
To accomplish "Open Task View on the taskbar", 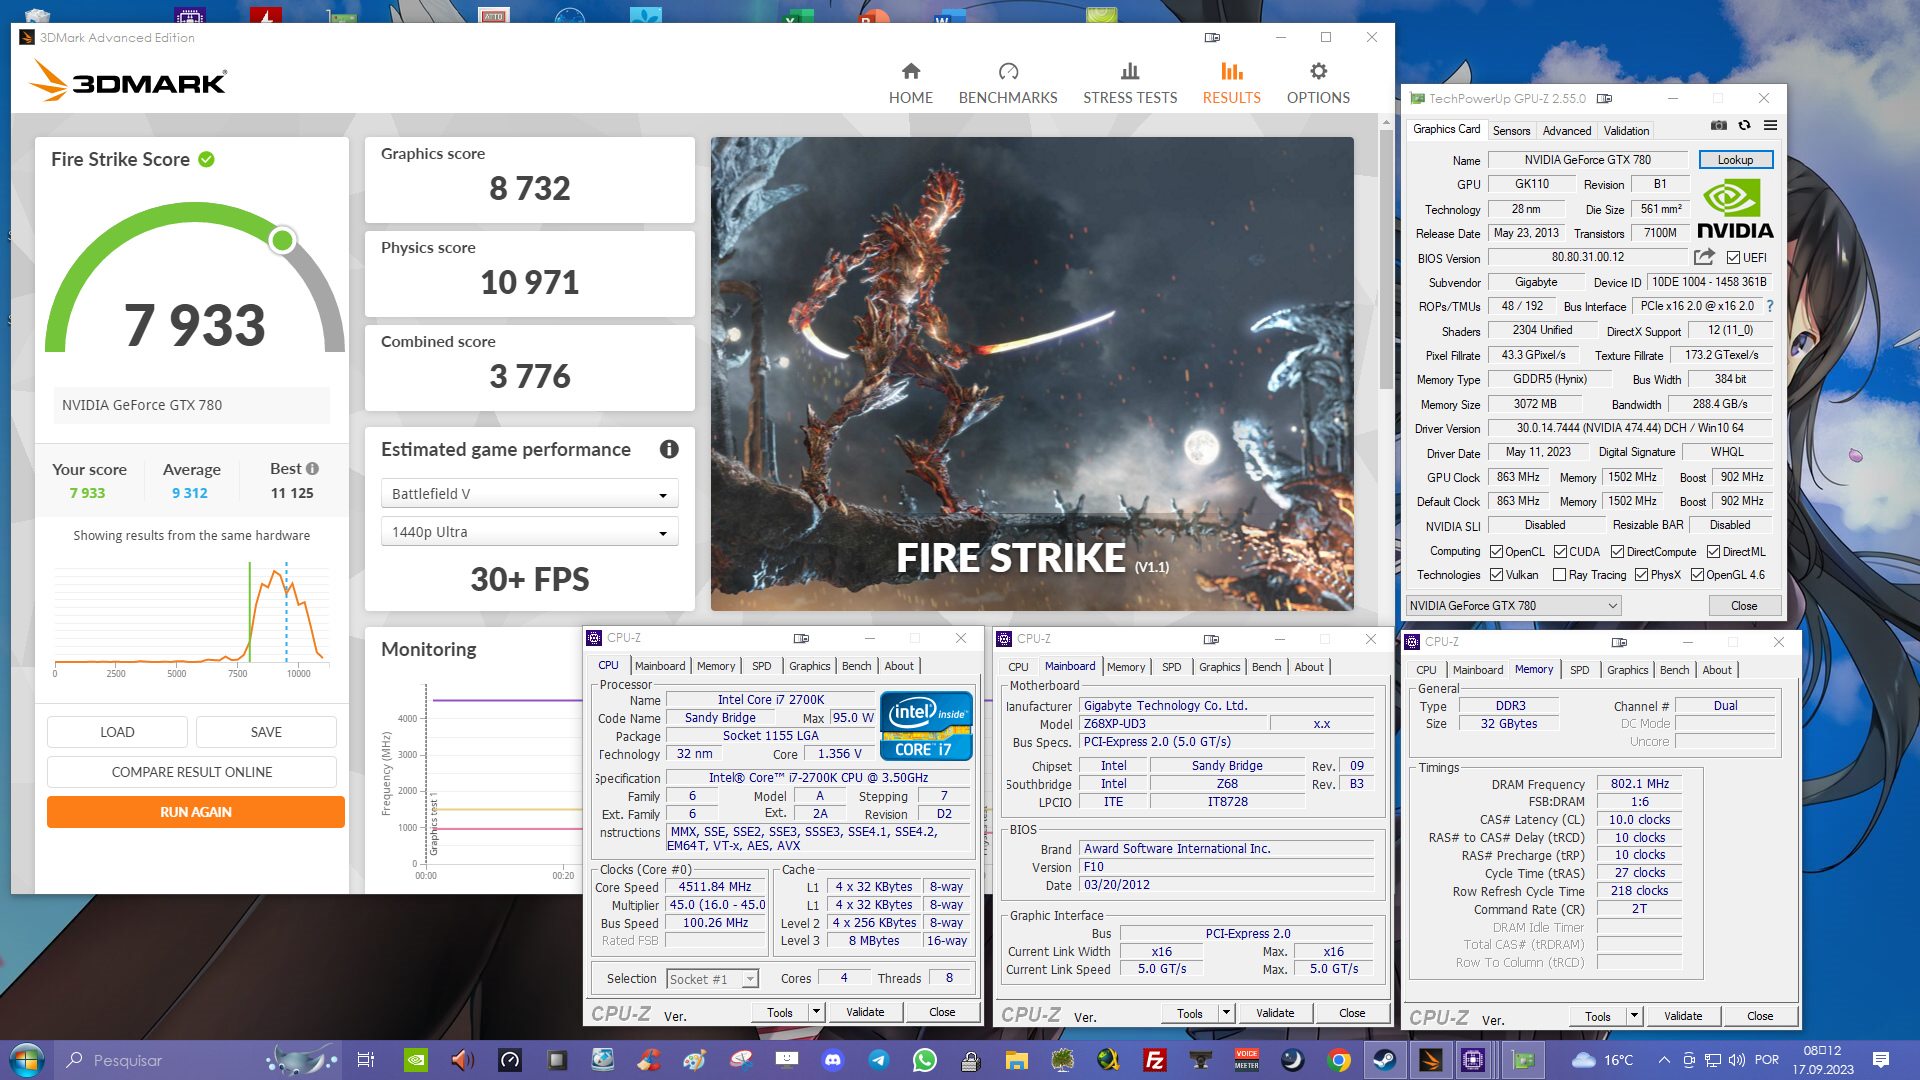I will coord(366,1060).
